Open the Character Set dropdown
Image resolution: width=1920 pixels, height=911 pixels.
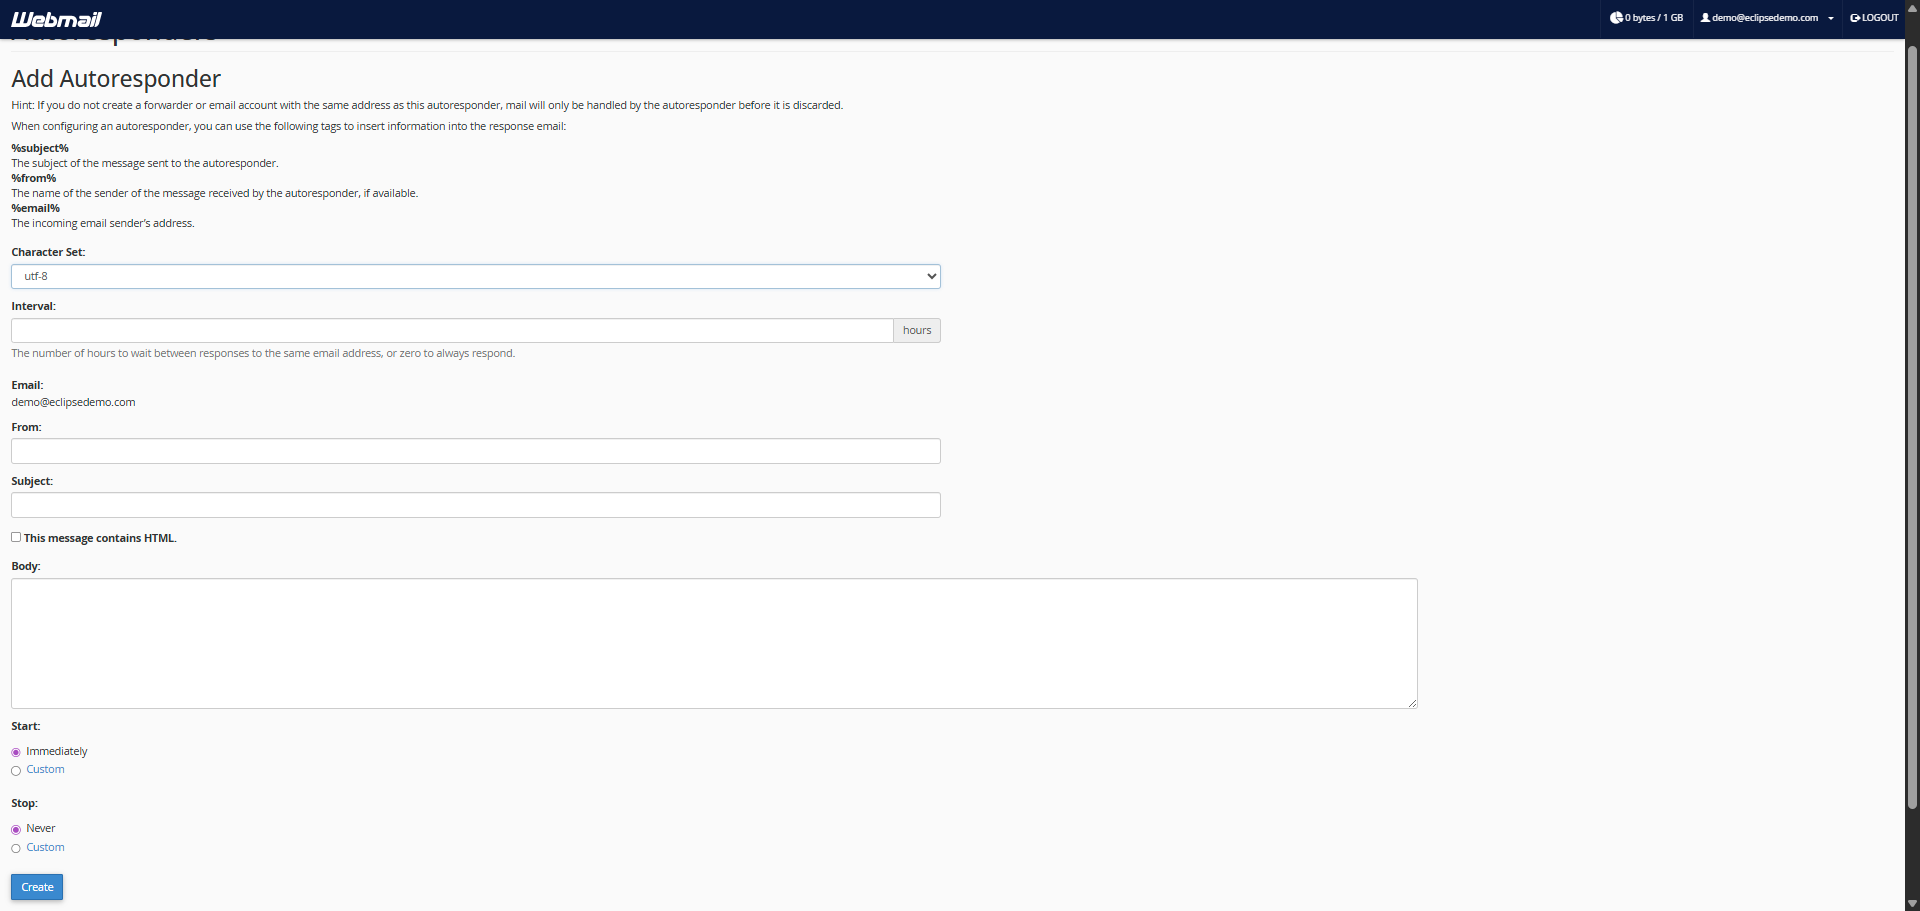click(x=475, y=276)
